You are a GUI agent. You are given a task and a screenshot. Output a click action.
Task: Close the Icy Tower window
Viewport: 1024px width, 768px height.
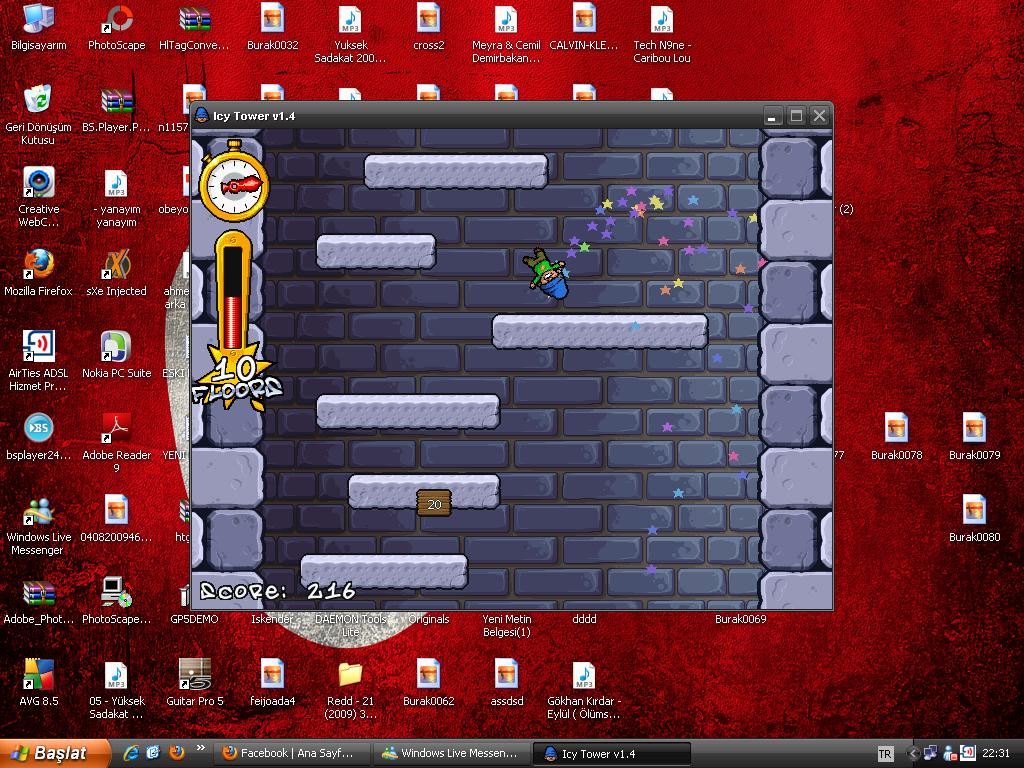[820, 116]
